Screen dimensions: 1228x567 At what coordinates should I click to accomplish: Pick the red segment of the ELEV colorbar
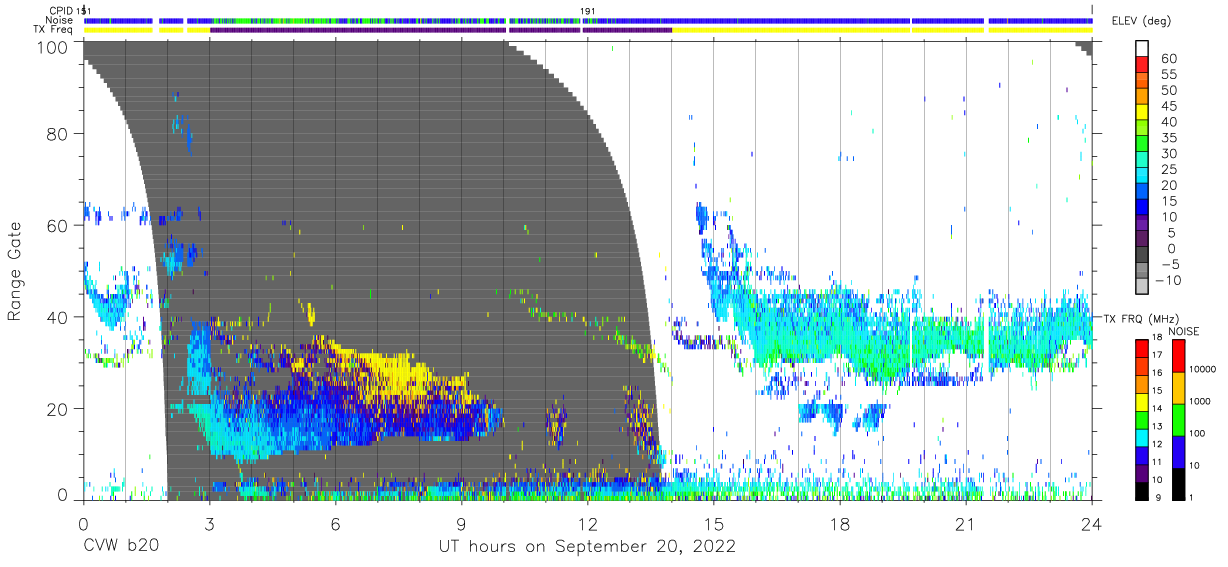1142,66
